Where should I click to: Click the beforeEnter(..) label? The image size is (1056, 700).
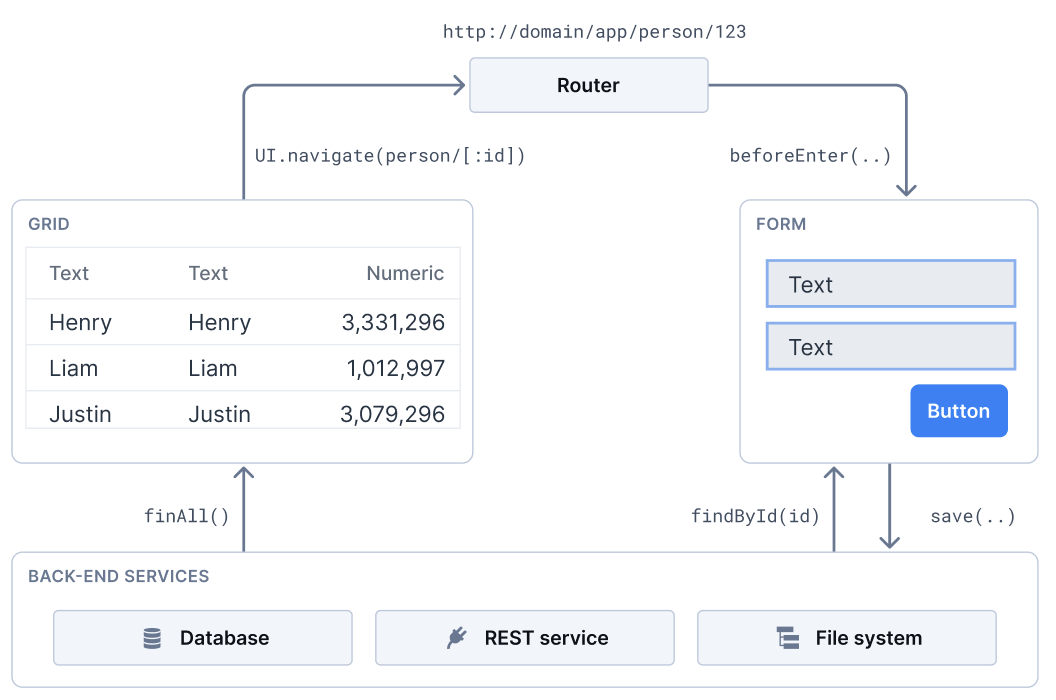click(x=810, y=156)
